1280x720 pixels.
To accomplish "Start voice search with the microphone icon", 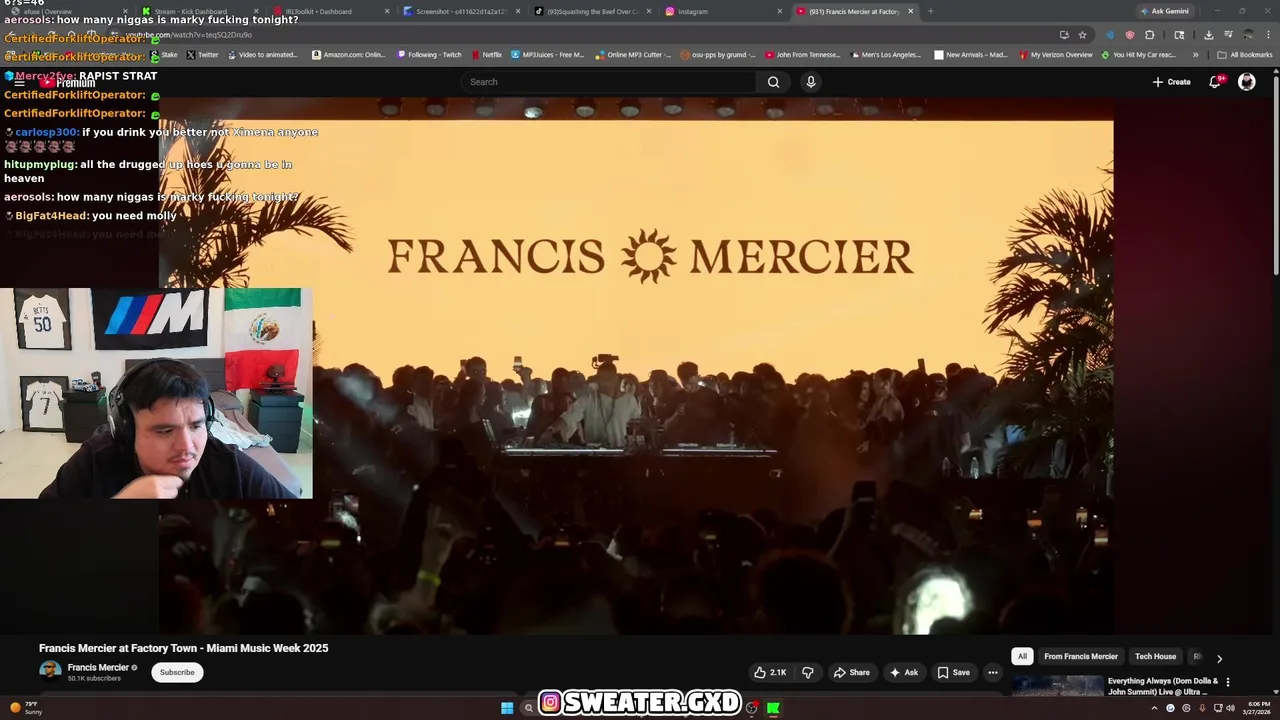I will click(811, 82).
